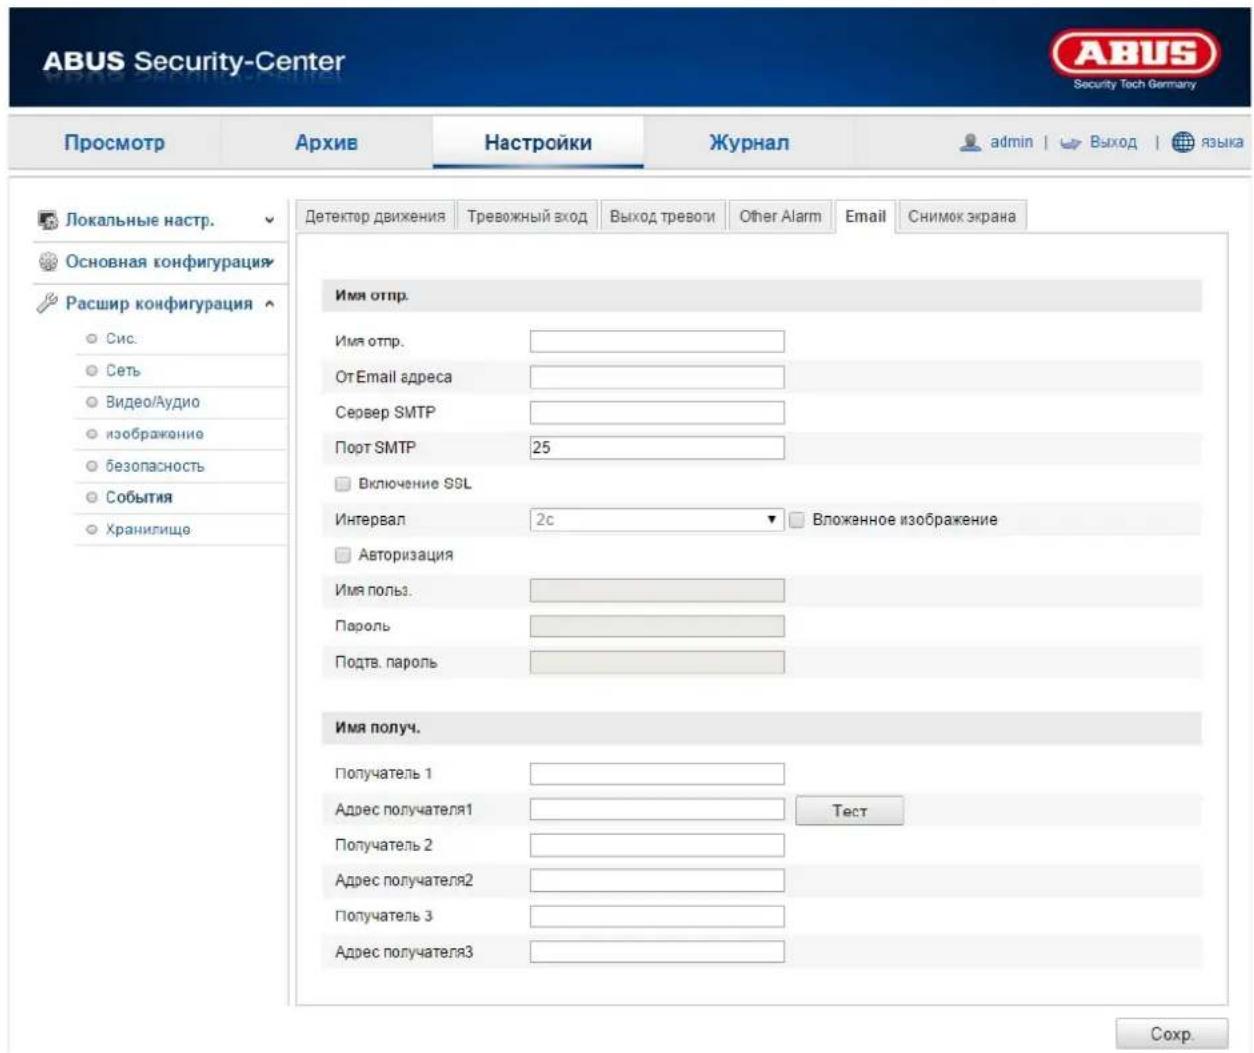The height and width of the screenshot is (1053, 1254).
Task: Click the Получатель 2 field
Action: 657,845
